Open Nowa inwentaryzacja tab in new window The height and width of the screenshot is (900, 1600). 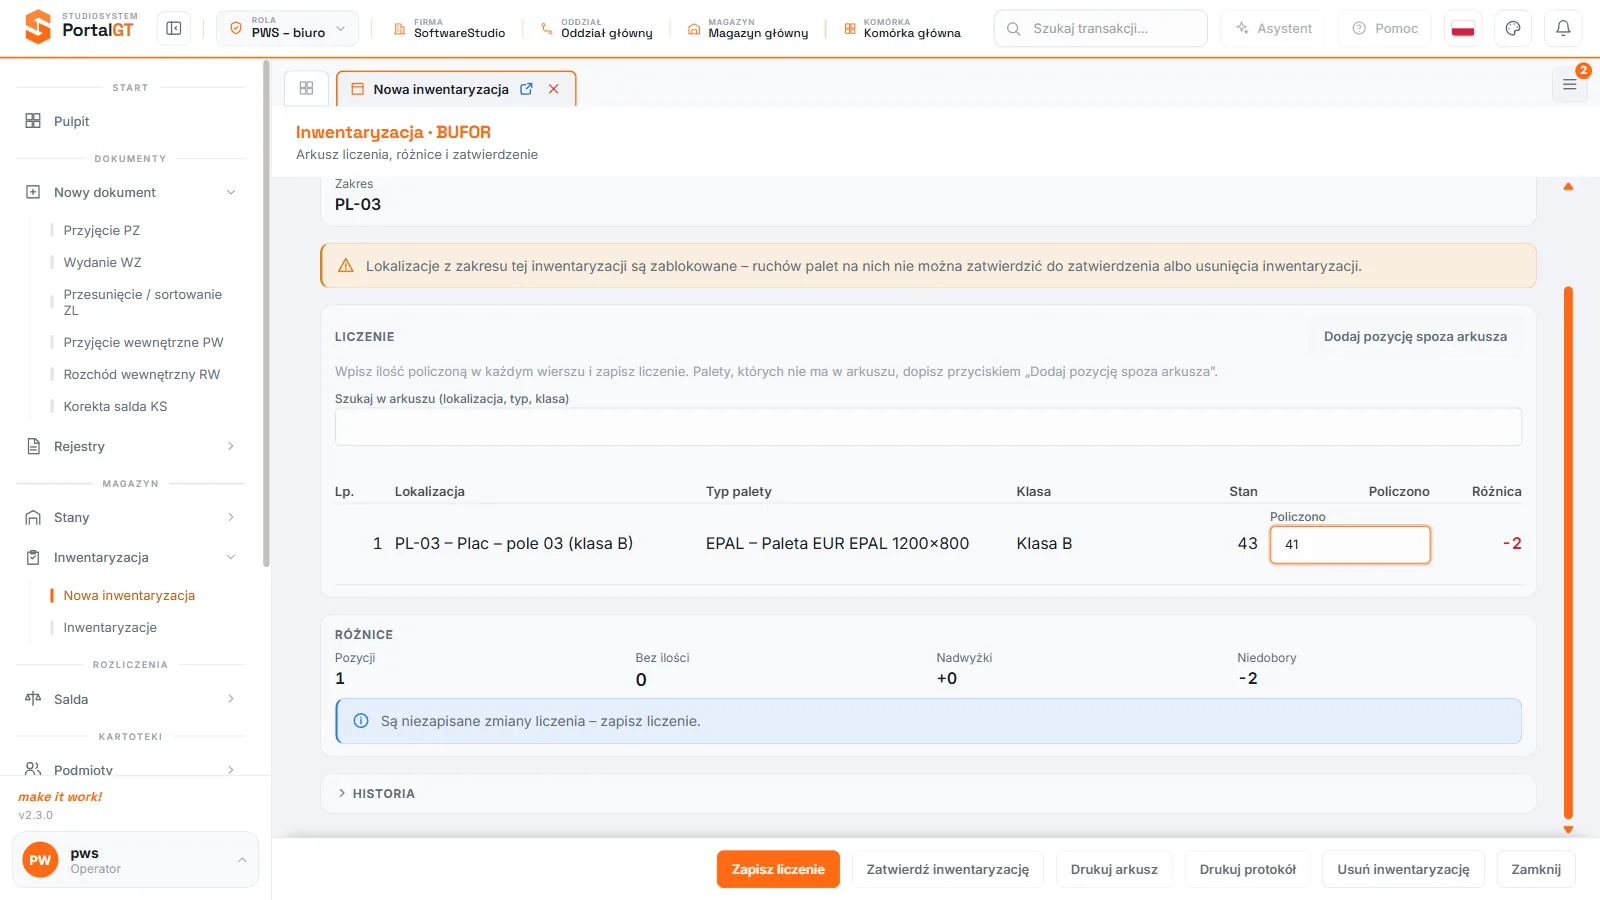point(526,89)
